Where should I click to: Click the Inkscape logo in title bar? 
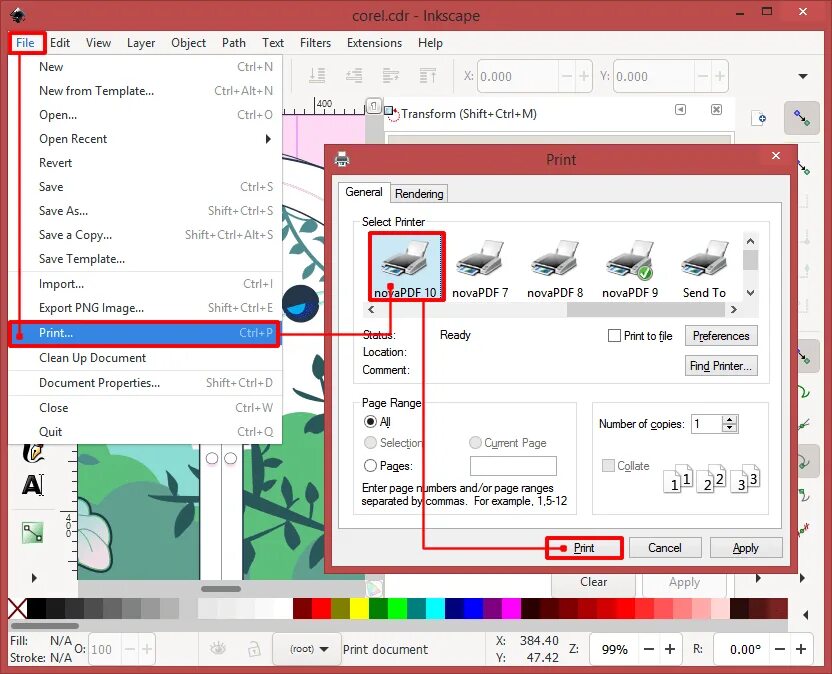18,15
